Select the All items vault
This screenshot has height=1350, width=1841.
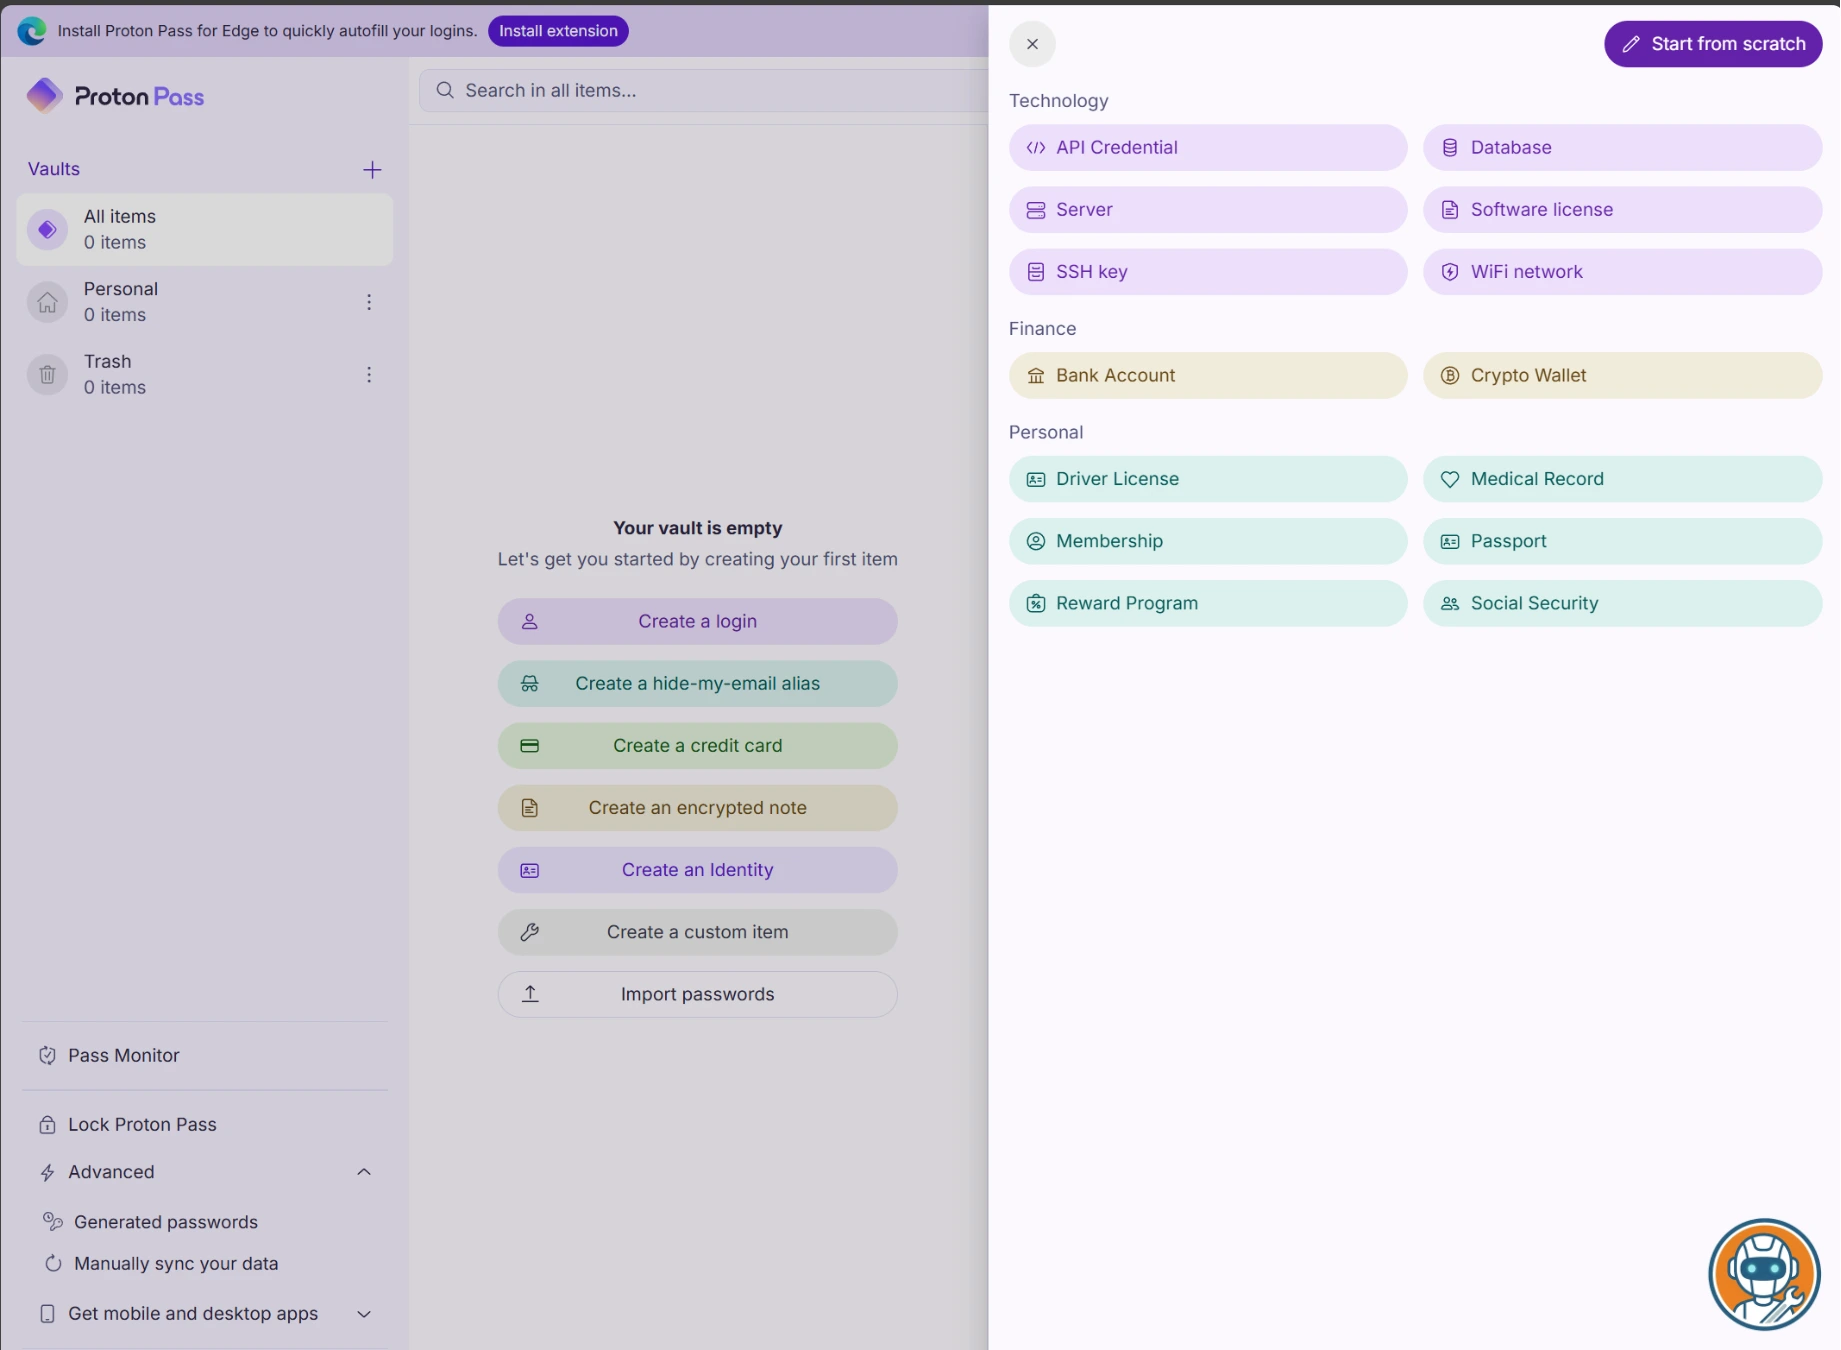pyautogui.click(x=205, y=230)
